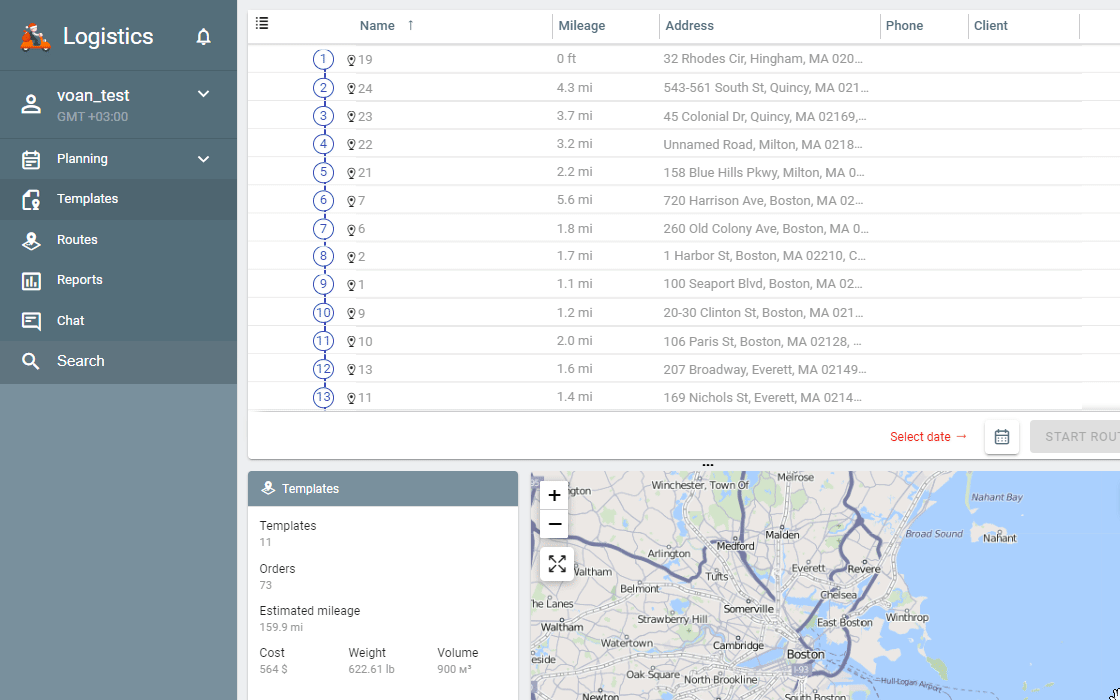1120x700 pixels.
Task: Open the notifications bell
Action: click(204, 36)
